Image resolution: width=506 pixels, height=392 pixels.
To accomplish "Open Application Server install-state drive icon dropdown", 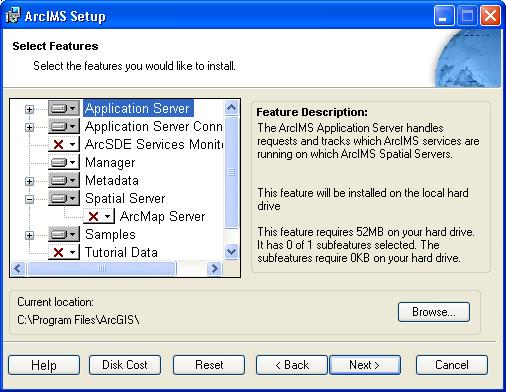I will (64, 108).
